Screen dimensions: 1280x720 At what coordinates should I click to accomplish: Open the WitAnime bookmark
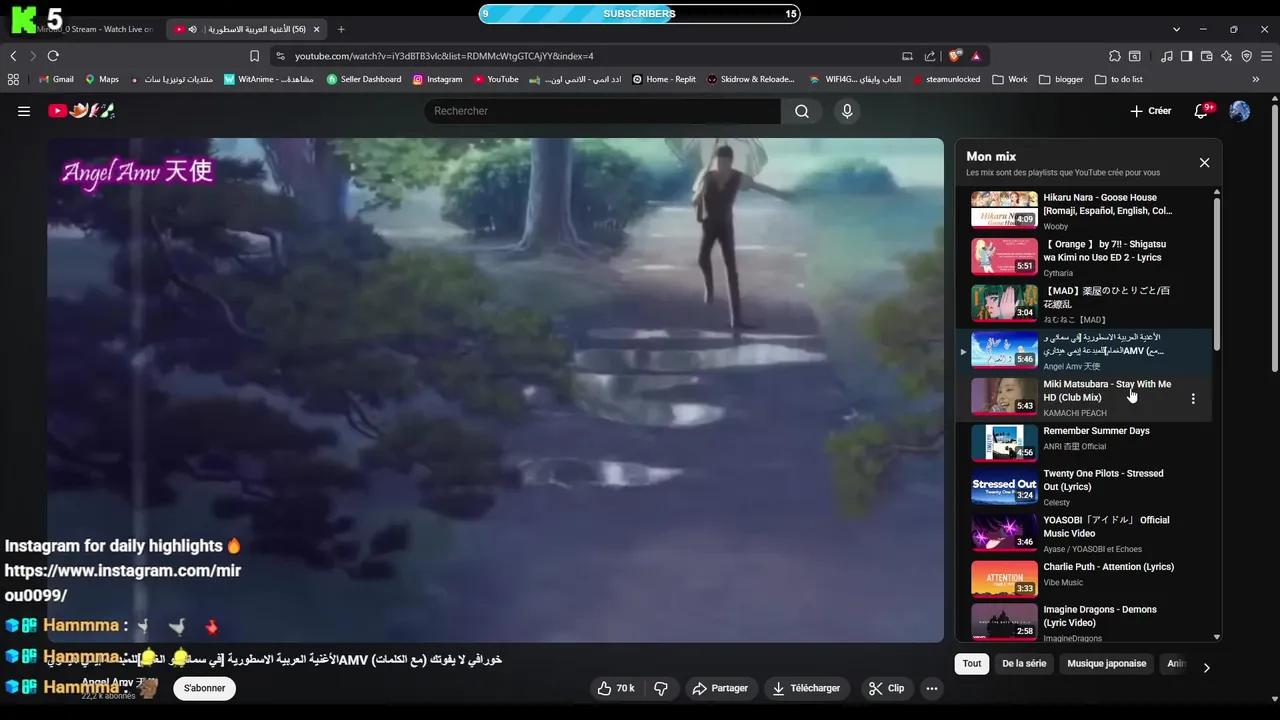pos(269,79)
